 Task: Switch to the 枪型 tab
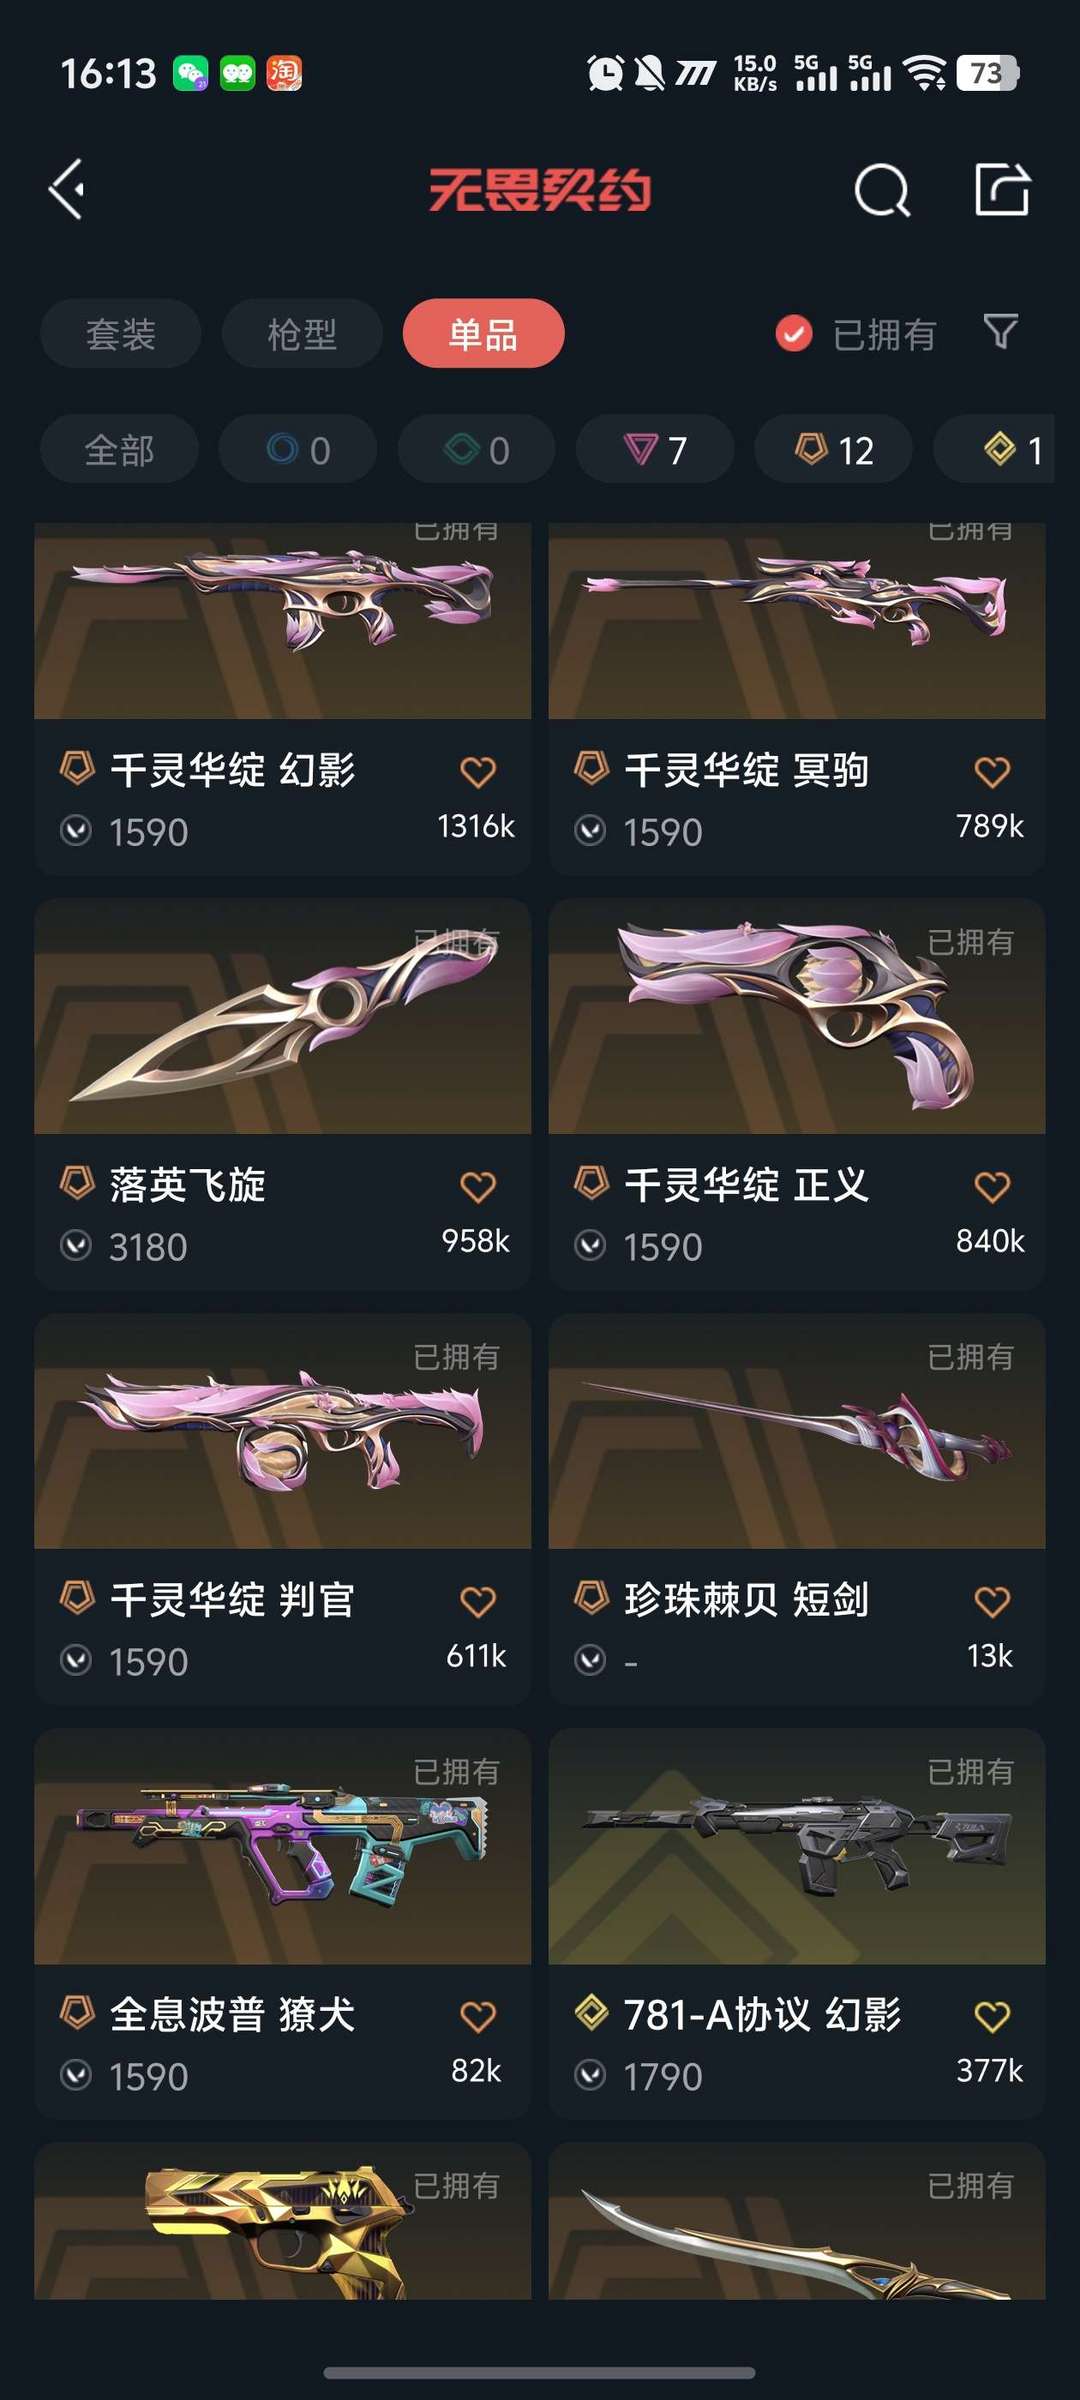(x=302, y=333)
